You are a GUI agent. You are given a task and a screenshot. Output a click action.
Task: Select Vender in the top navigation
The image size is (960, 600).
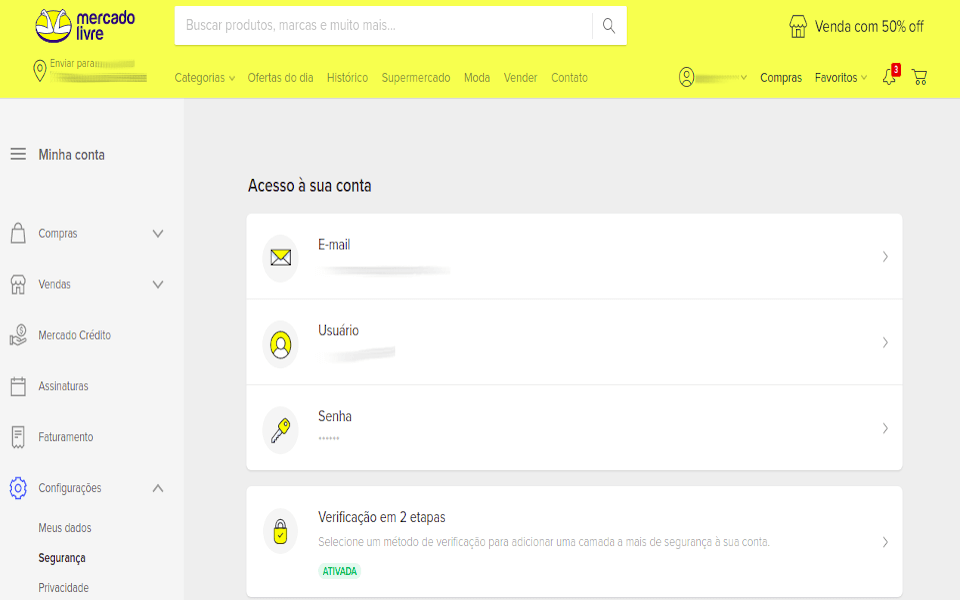[x=520, y=78]
